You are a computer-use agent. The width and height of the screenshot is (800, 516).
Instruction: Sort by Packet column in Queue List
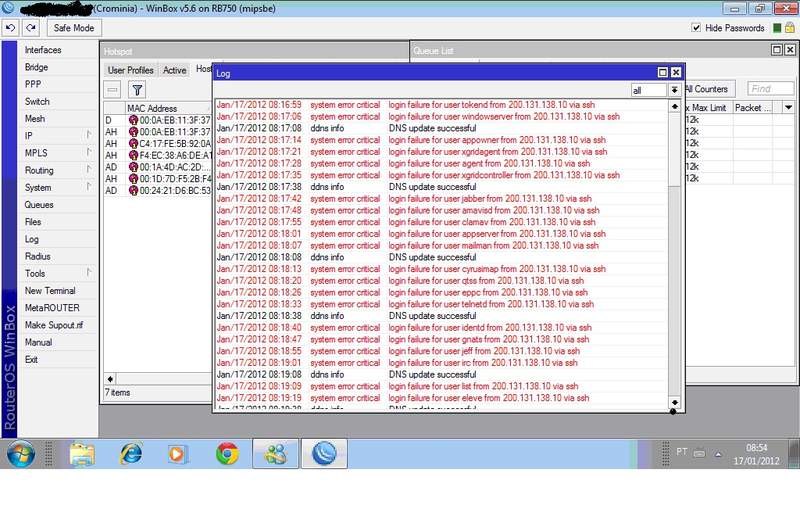coord(753,108)
